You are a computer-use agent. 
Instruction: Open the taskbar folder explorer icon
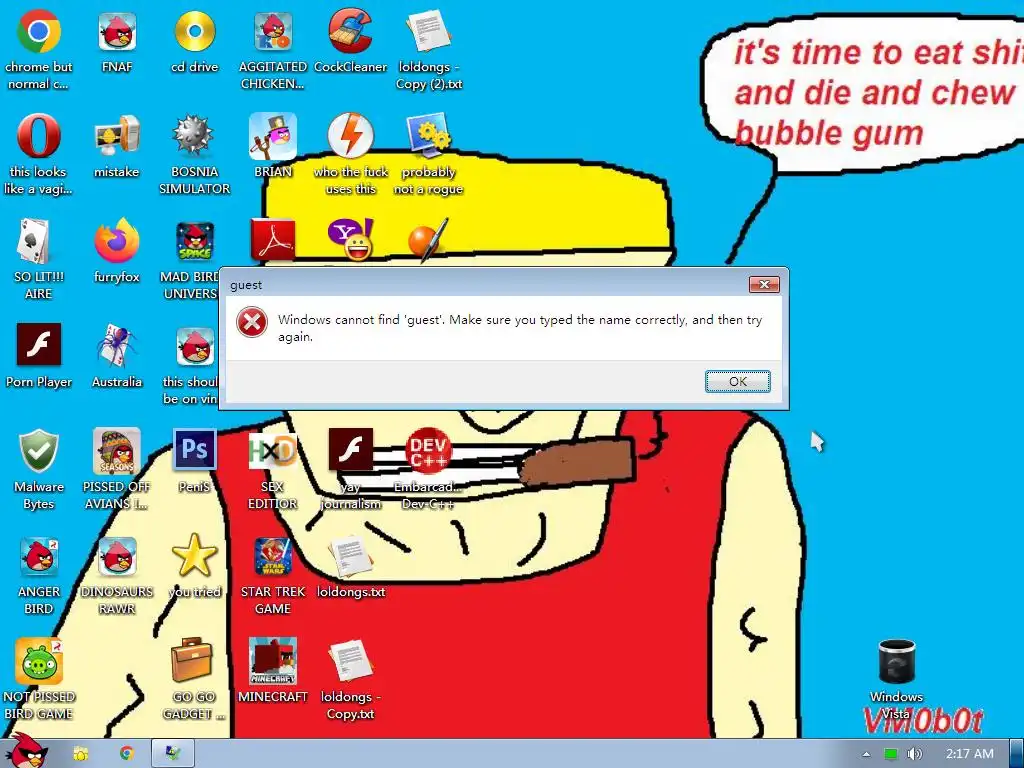coord(81,754)
